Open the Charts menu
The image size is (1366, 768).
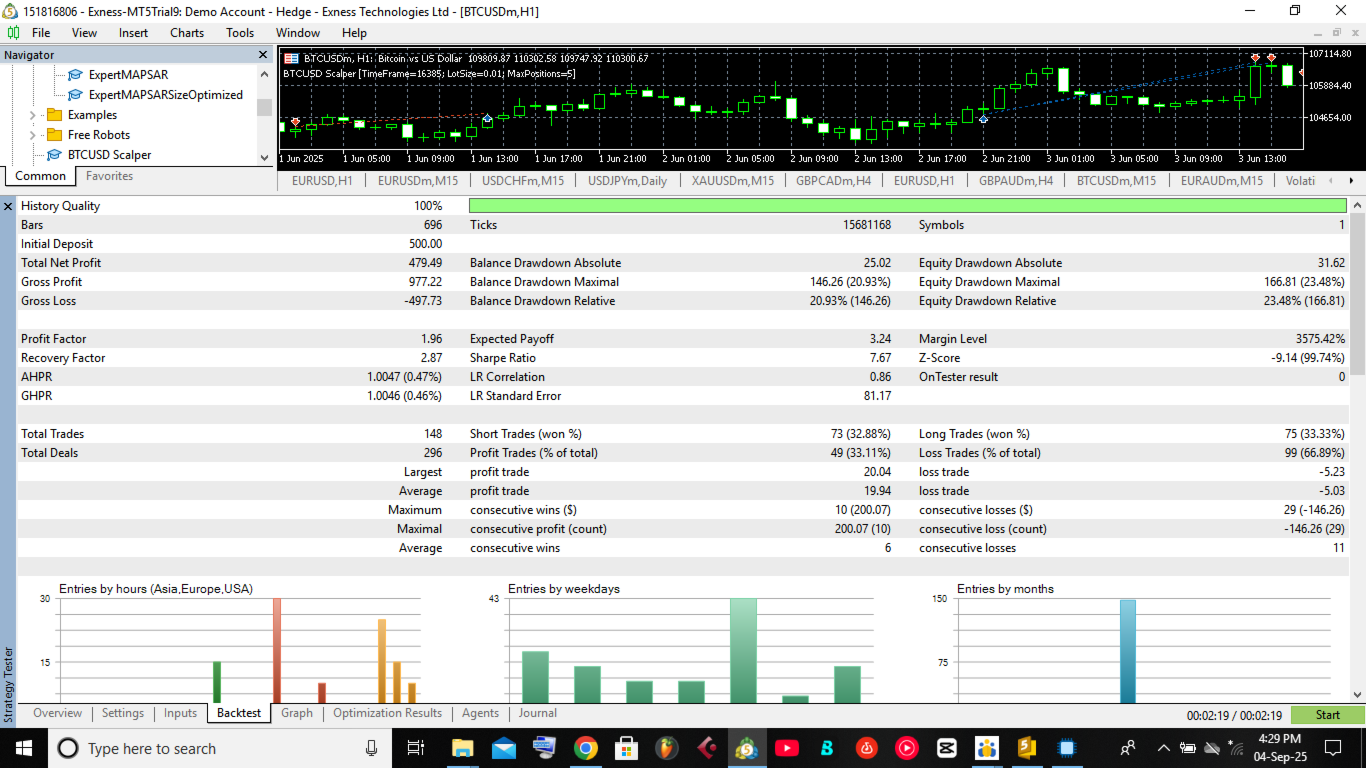[187, 33]
